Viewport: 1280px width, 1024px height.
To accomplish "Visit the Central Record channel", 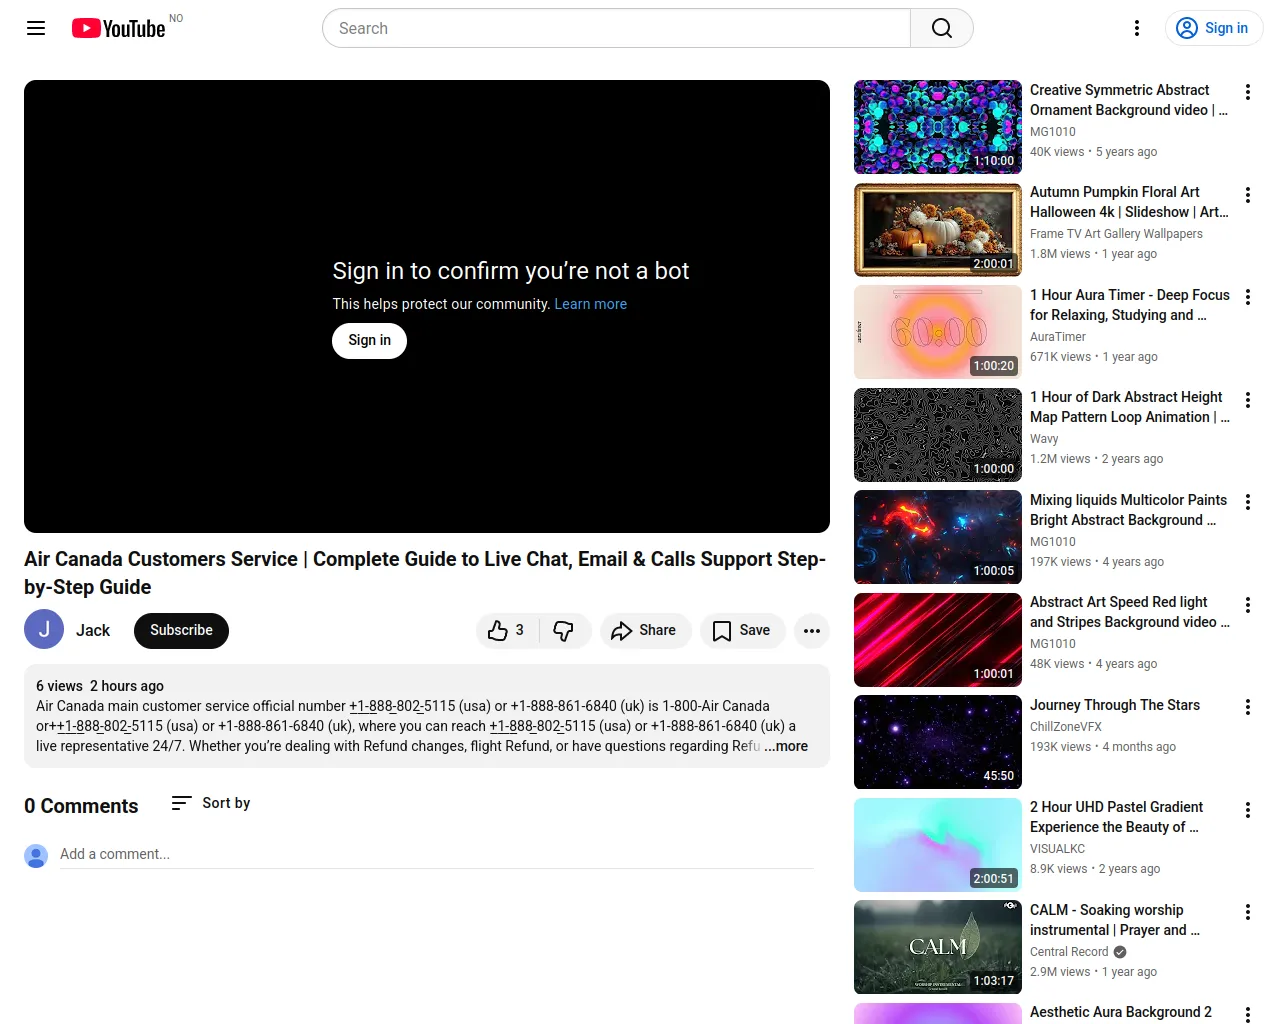I will 1069,952.
